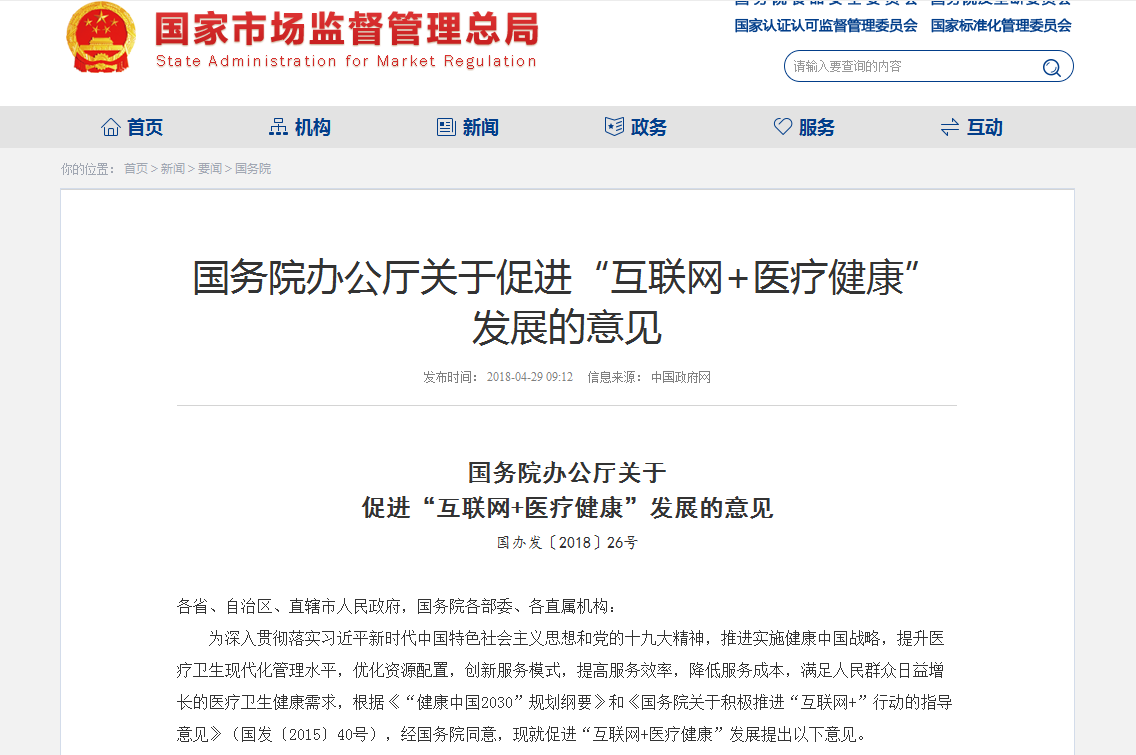Open 国家标准化管理委员会 link
The width and height of the screenshot is (1136, 755).
tap(1000, 26)
